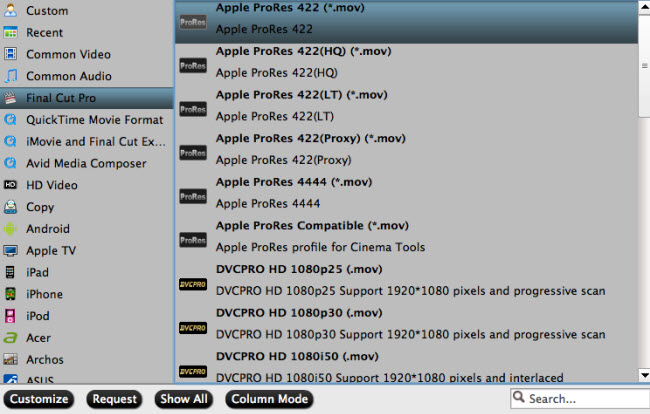Open the iPad category label
The width and height of the screenshot is (650, 414).
(x=37, y=272)
